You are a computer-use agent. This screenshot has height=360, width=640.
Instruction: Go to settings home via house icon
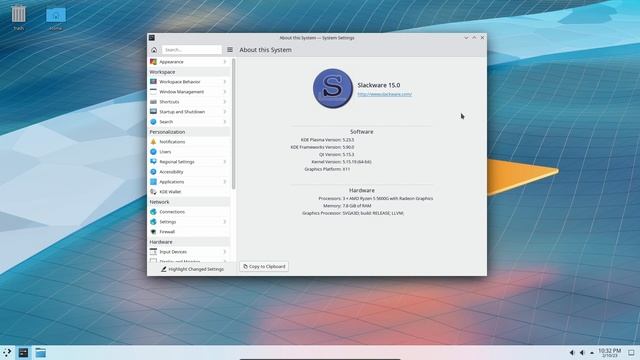tap(154, 50)
